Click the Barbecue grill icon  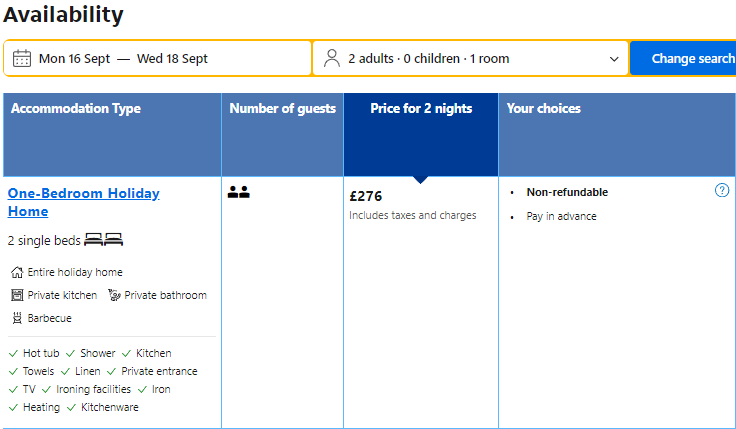[x=17, y=318]
